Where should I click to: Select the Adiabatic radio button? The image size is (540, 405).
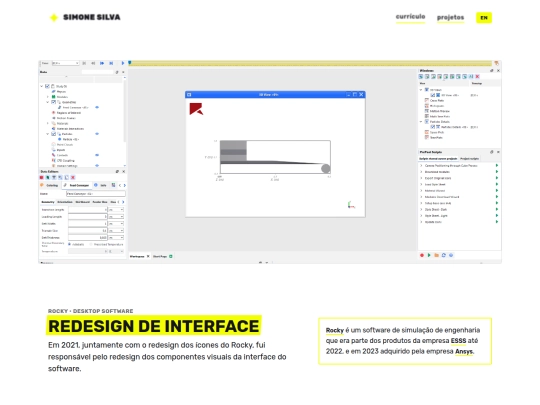70,244
